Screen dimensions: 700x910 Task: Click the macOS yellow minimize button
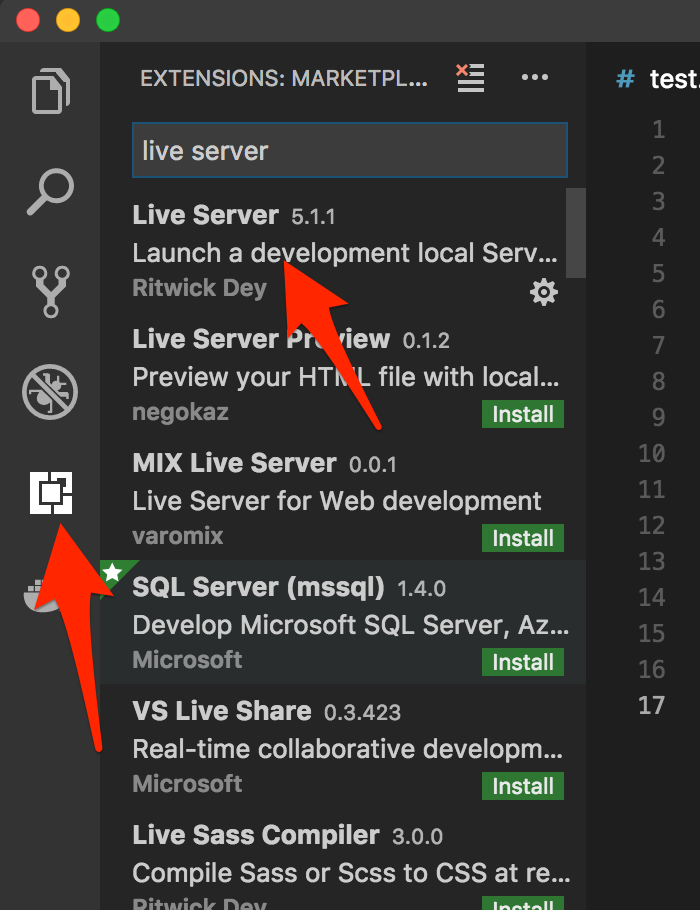coord(68,20)
